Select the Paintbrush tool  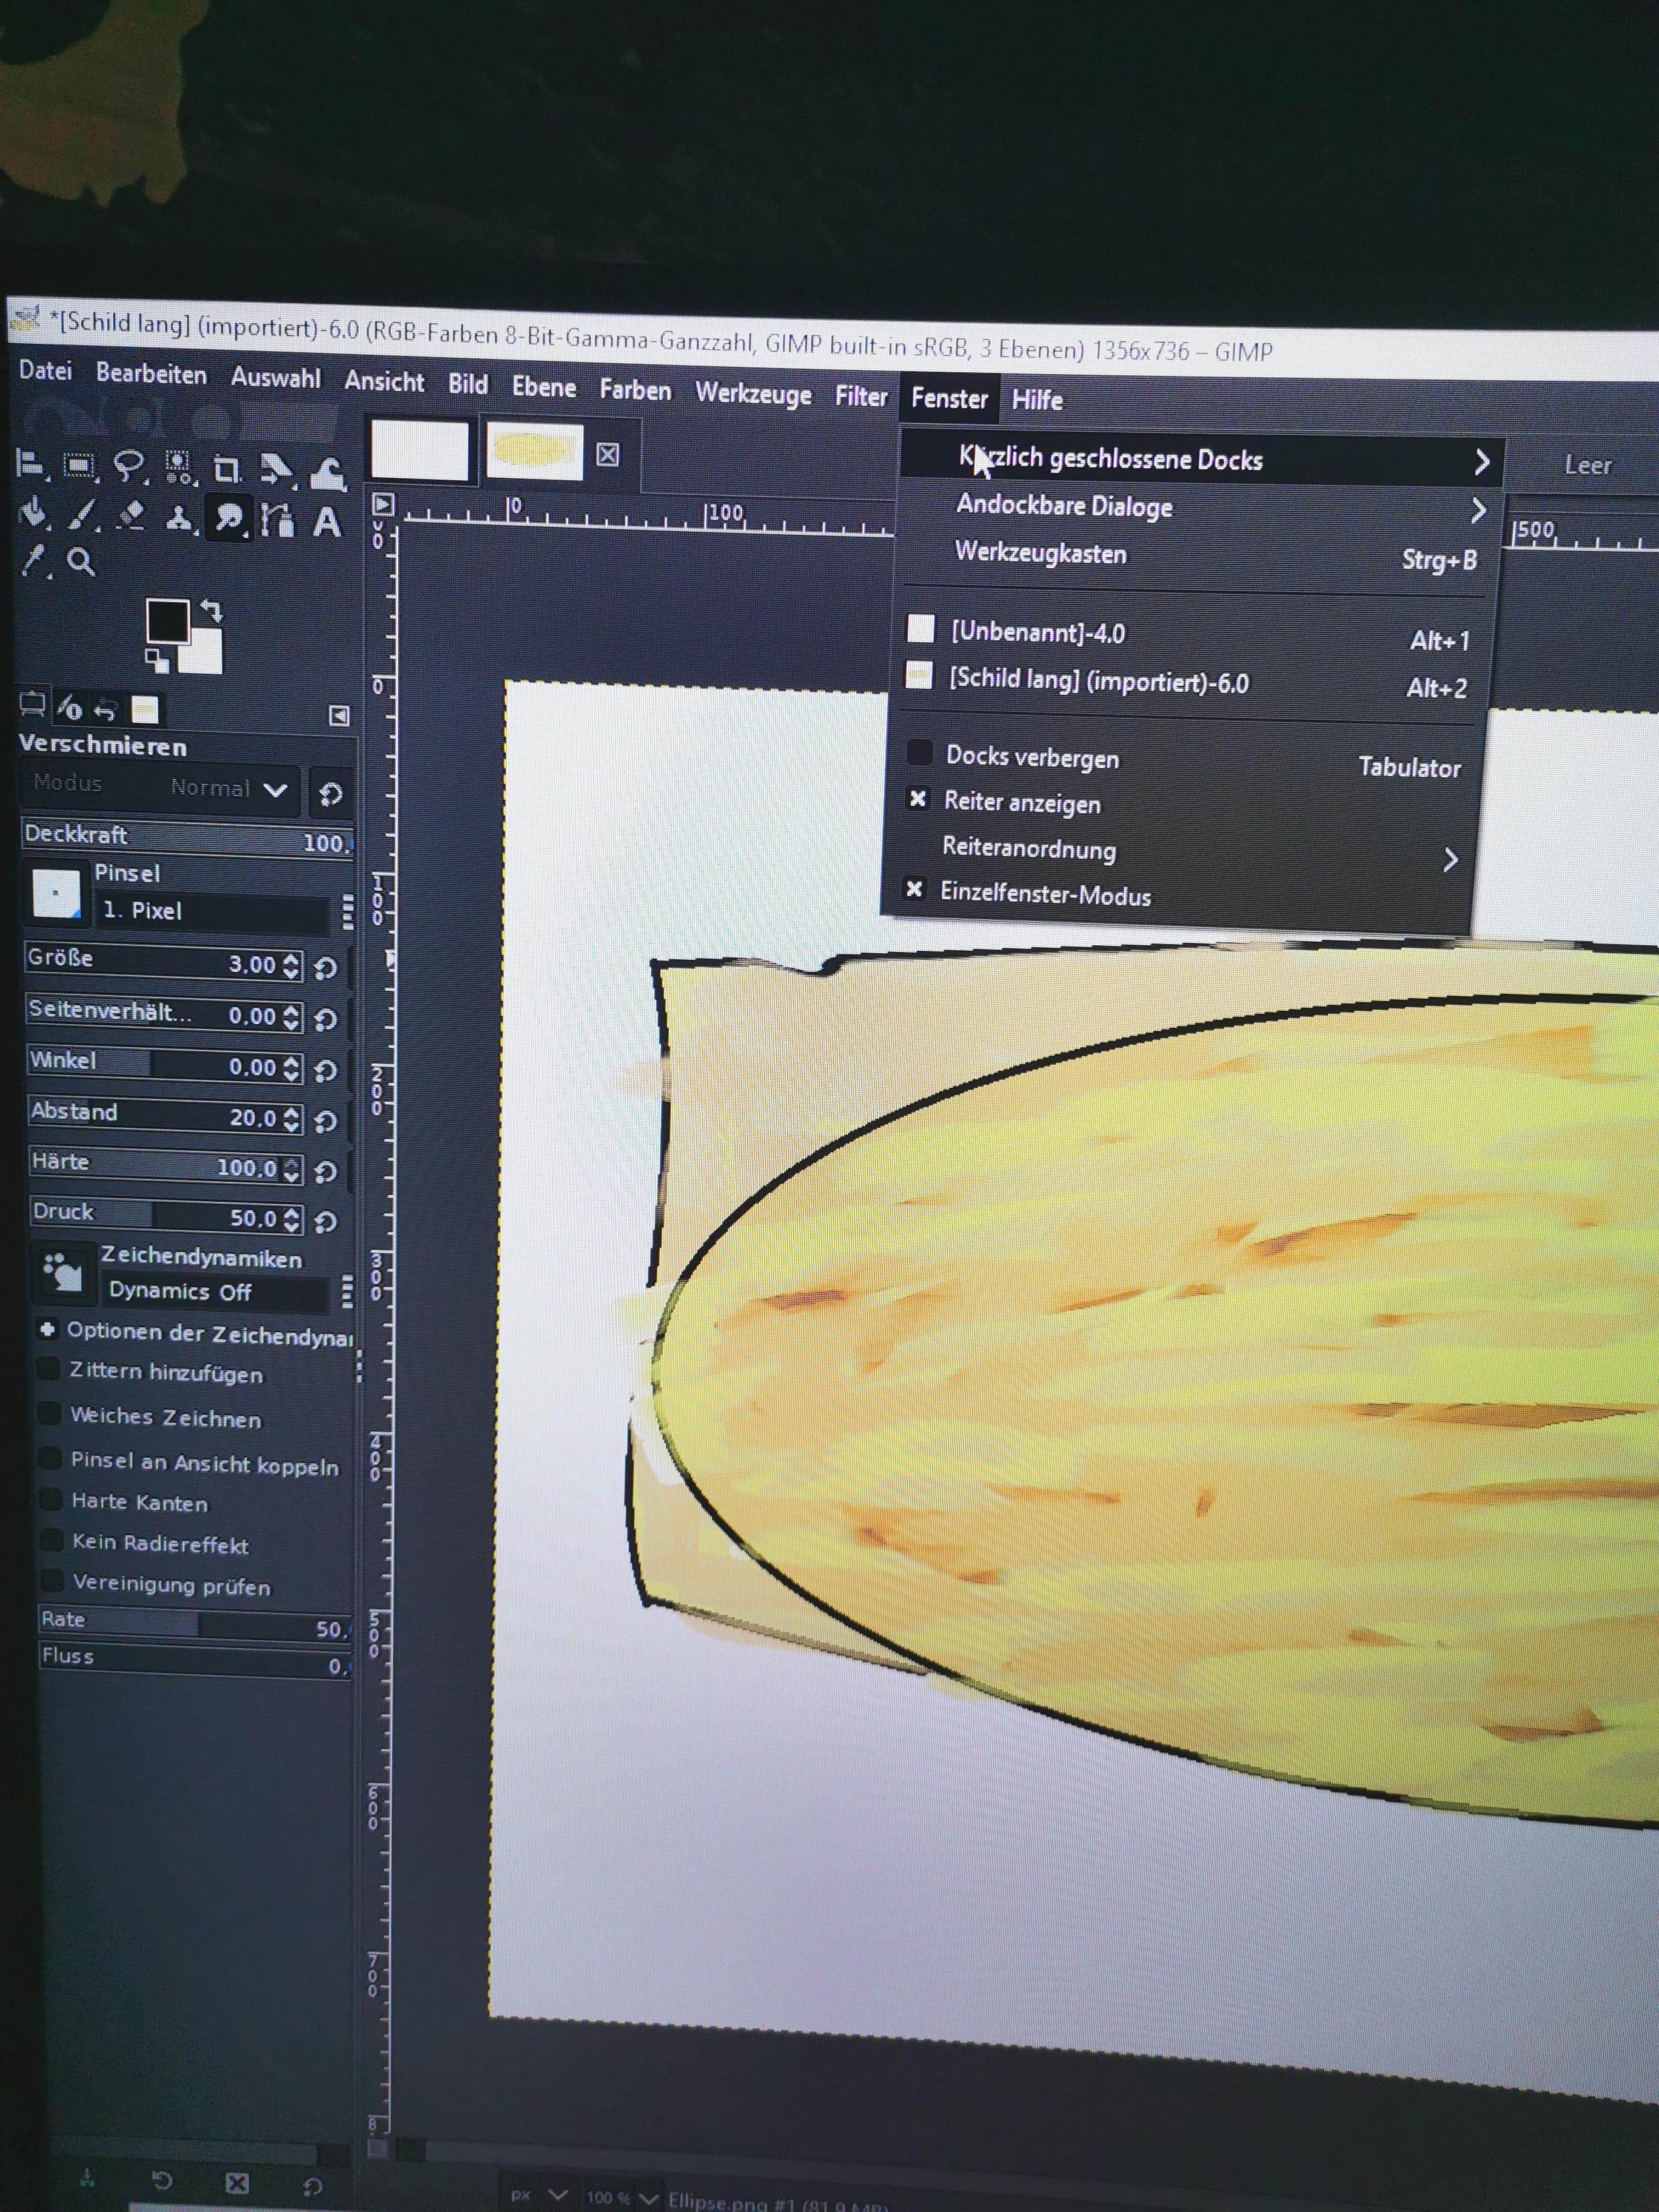tap(82, 515)
